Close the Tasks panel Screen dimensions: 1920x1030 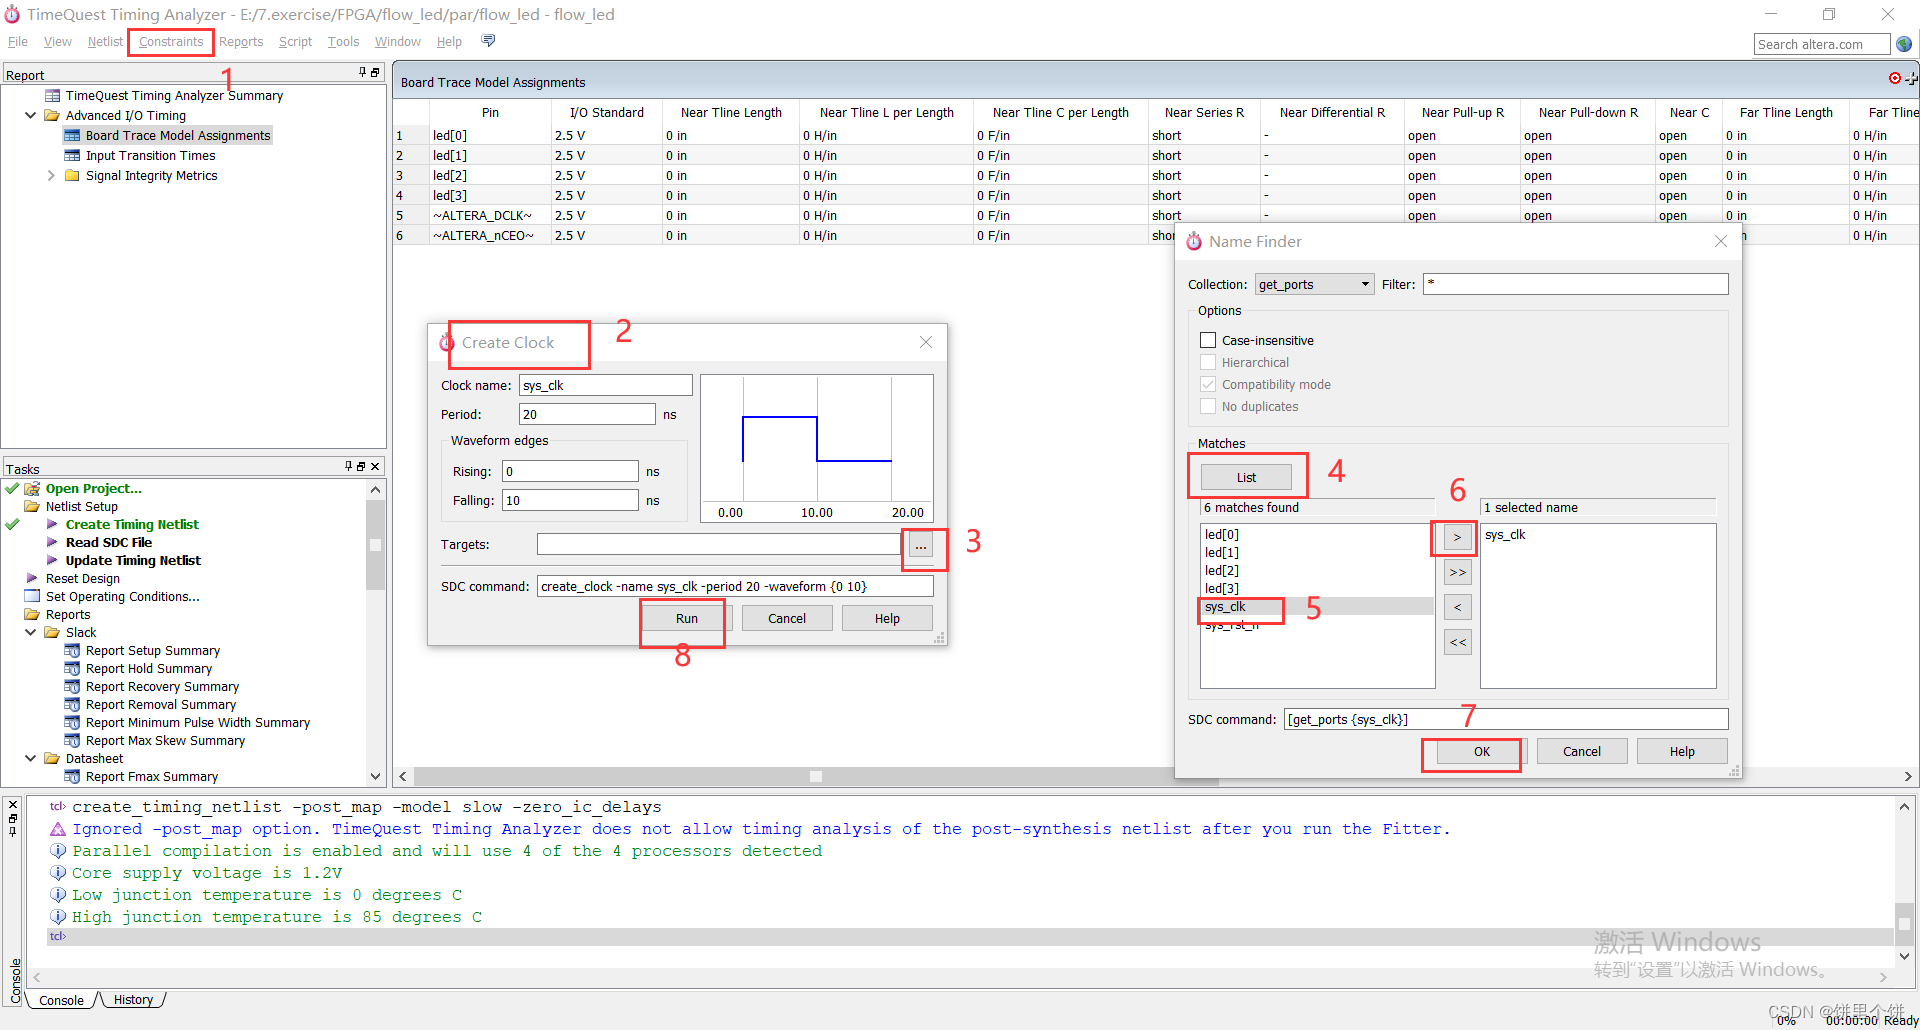click(x=375, y=467)
